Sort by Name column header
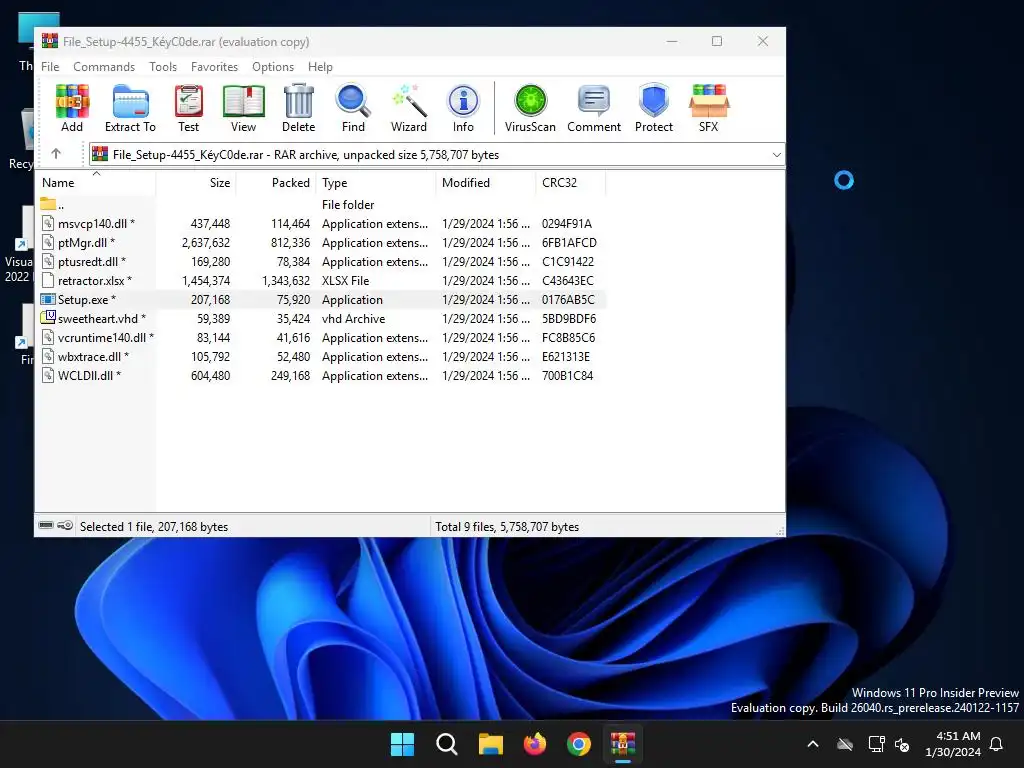Viewport: 1024px width, 768px height. [x=96, y=183]
